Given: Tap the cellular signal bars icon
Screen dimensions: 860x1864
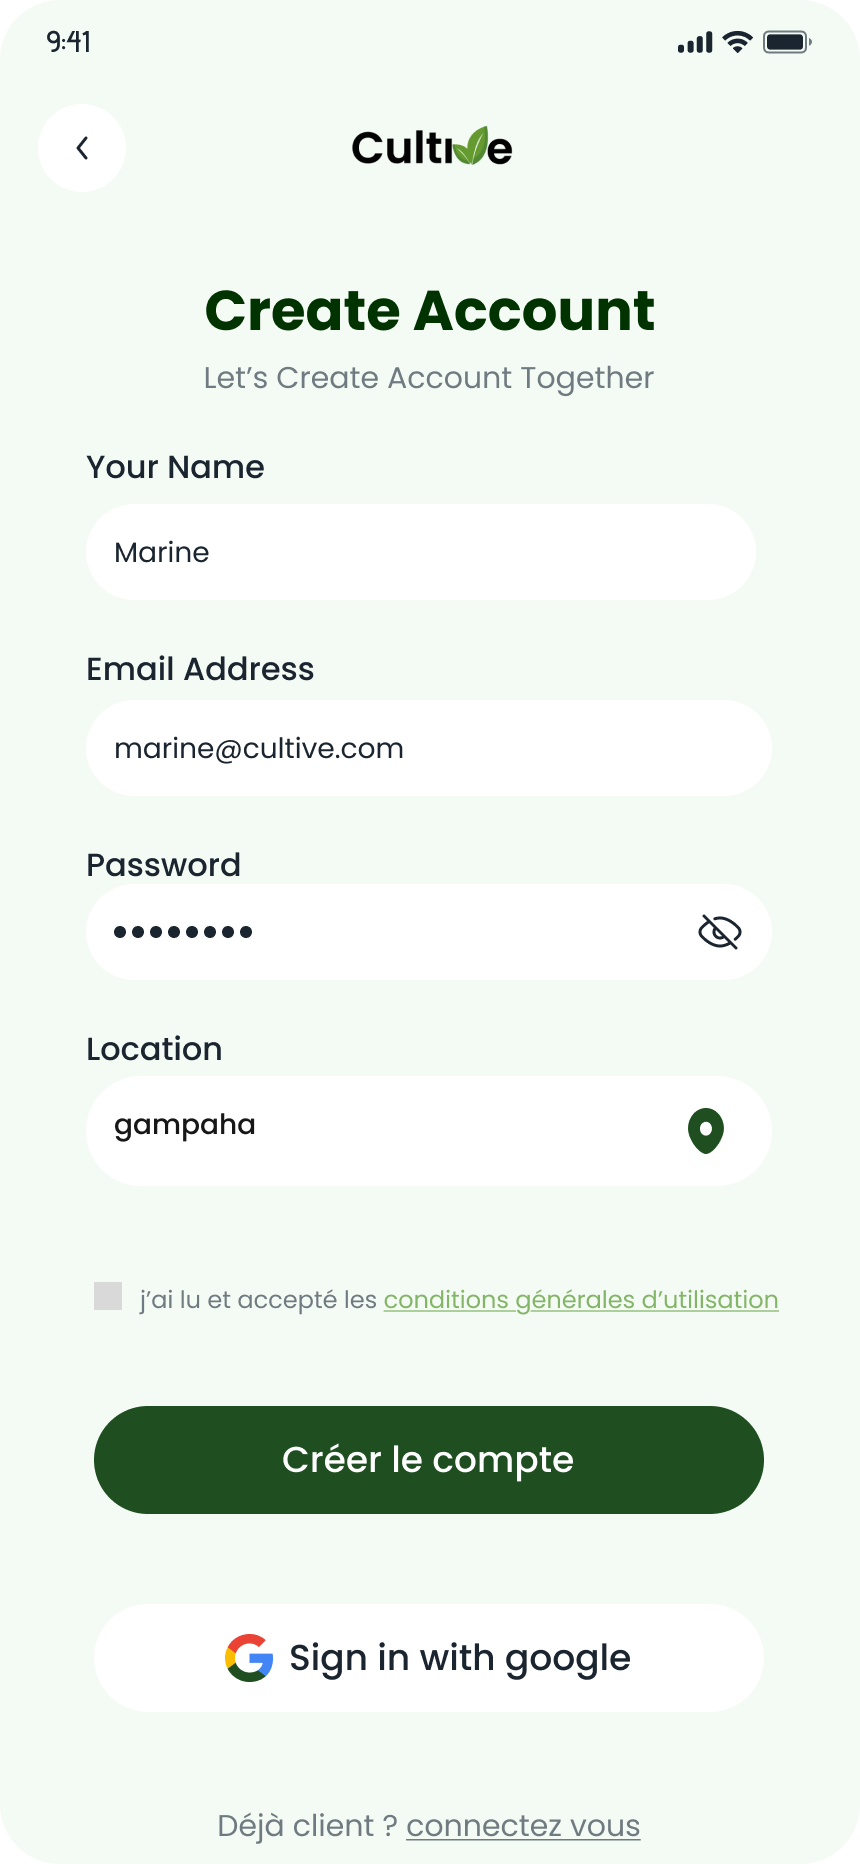Looking at the screenshot, I should (x=695, y=43).
